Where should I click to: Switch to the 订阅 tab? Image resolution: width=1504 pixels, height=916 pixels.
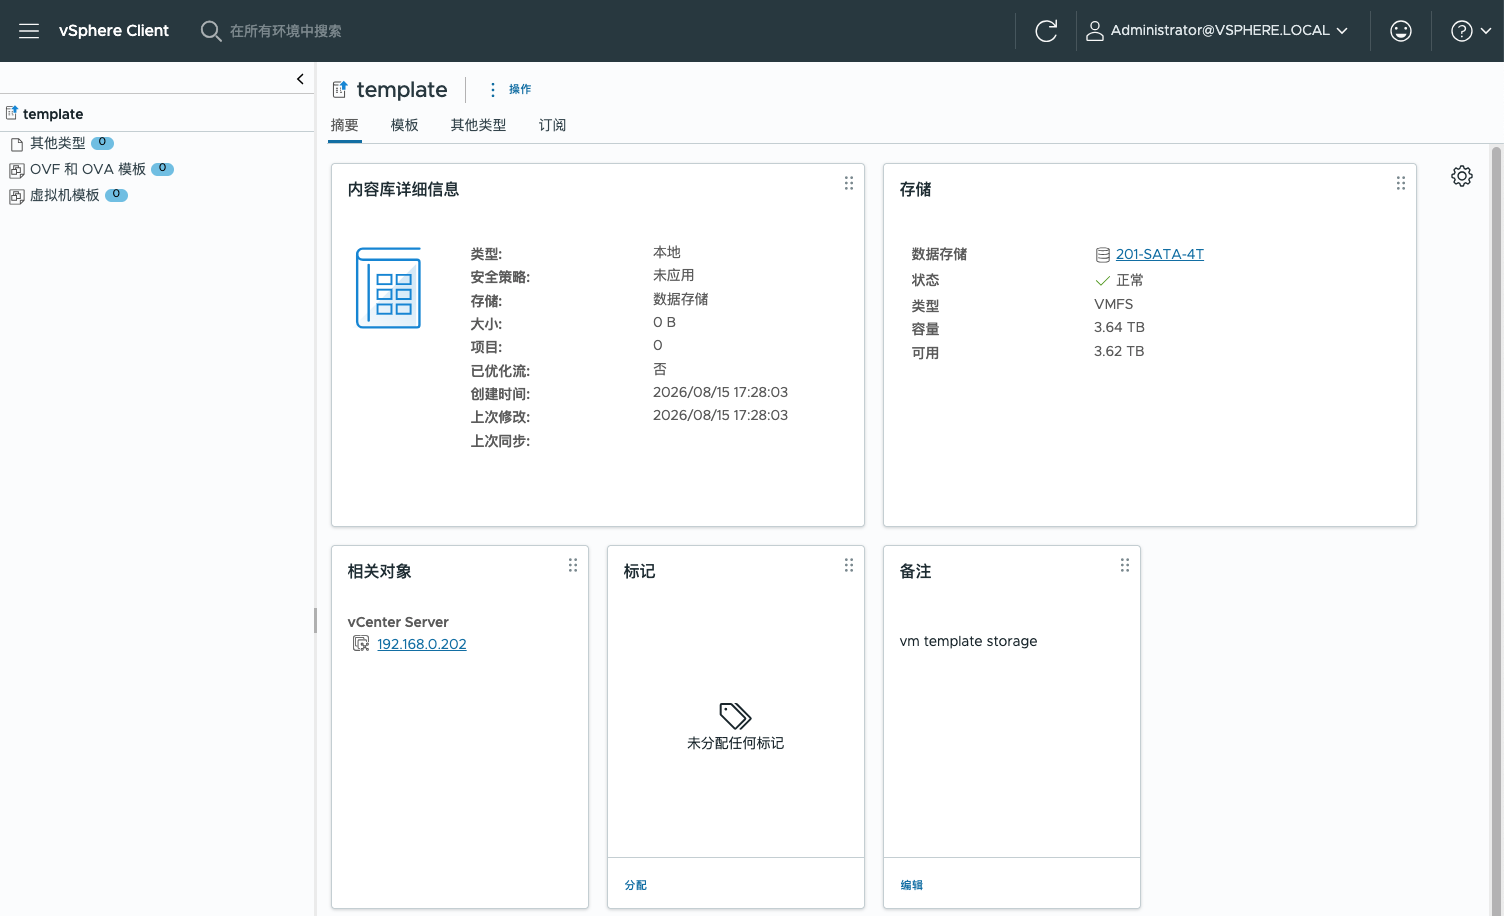pos(553,125)
